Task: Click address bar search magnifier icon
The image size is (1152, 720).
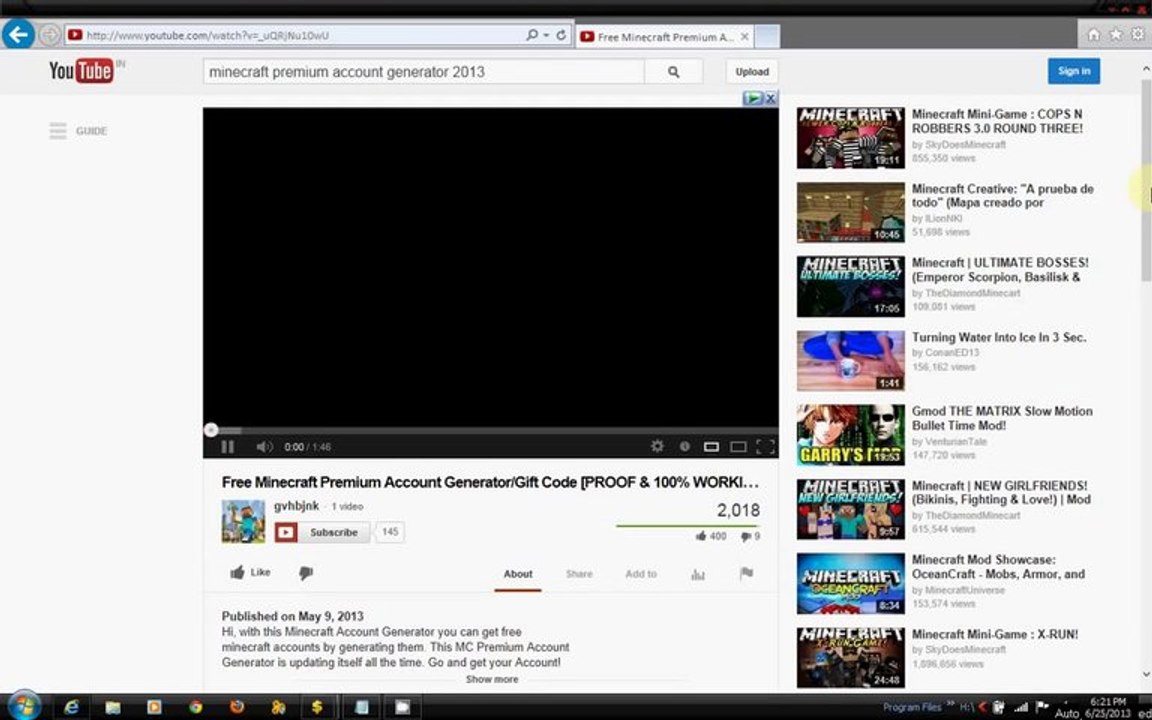Action: (532, 35)
